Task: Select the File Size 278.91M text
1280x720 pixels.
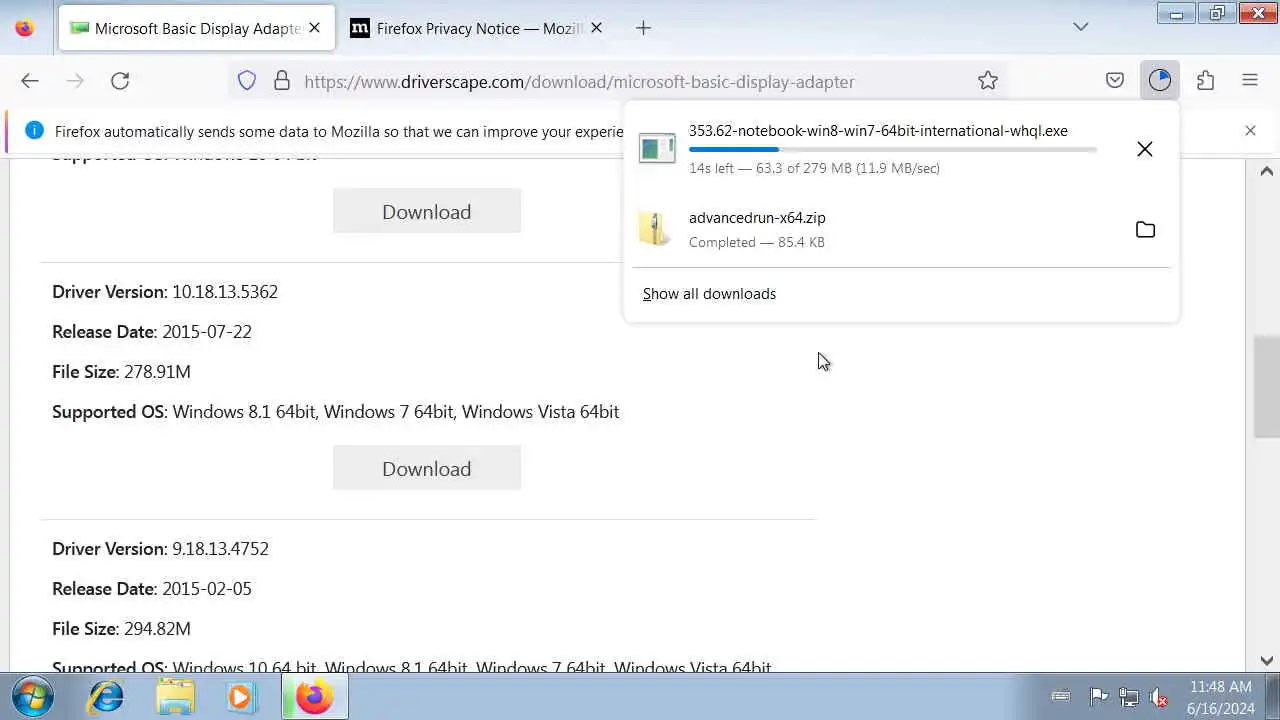Action: (x=121, y=372)
